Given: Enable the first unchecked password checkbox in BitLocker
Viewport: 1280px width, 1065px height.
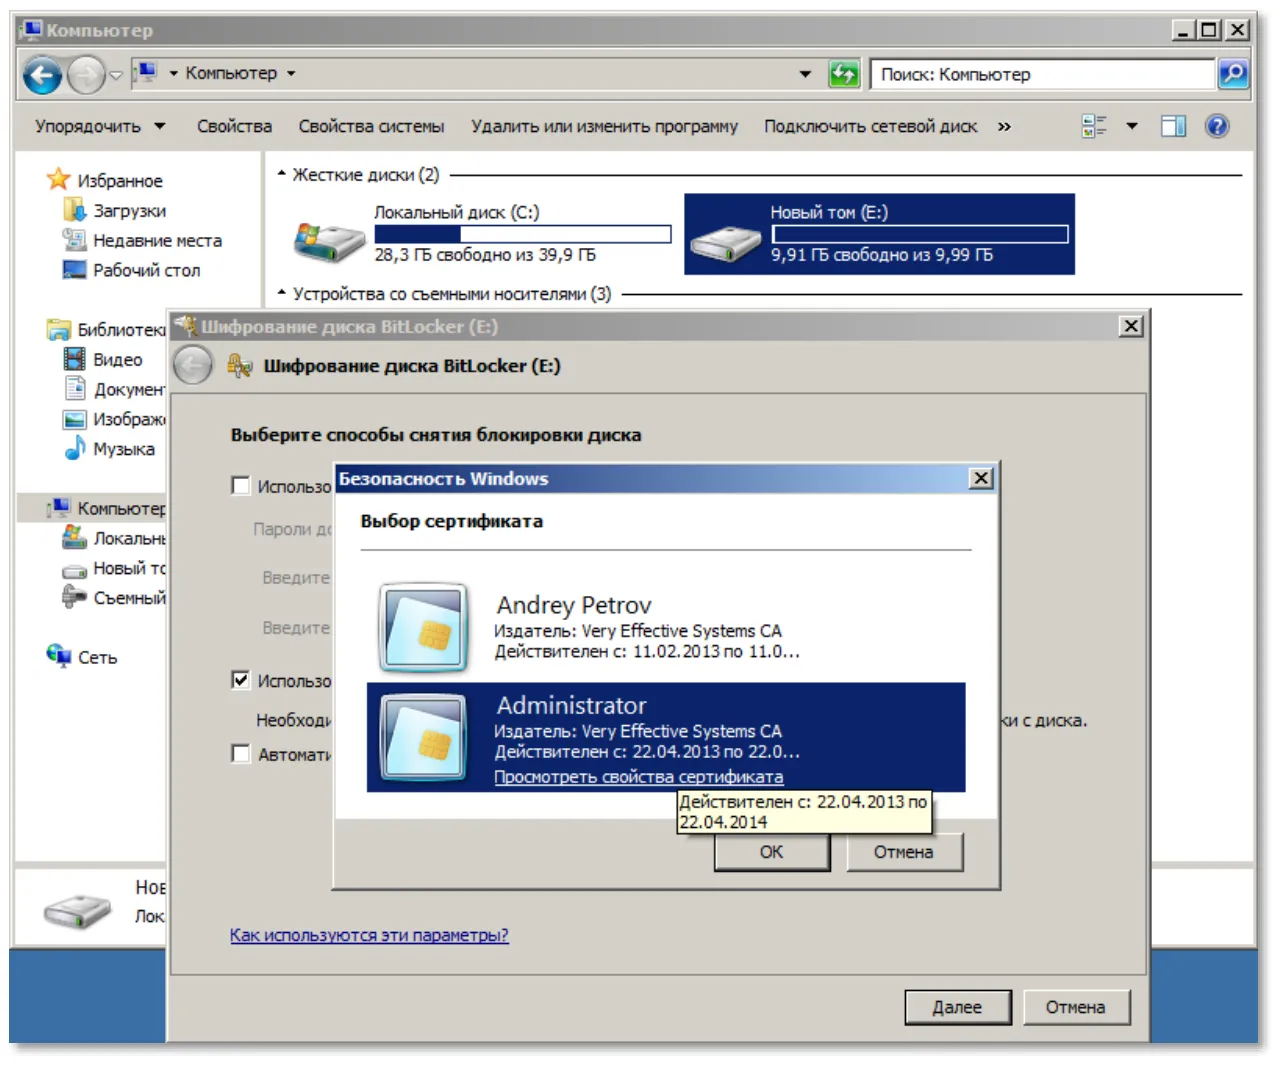Looking at the screenshot, I should (241, 486).
